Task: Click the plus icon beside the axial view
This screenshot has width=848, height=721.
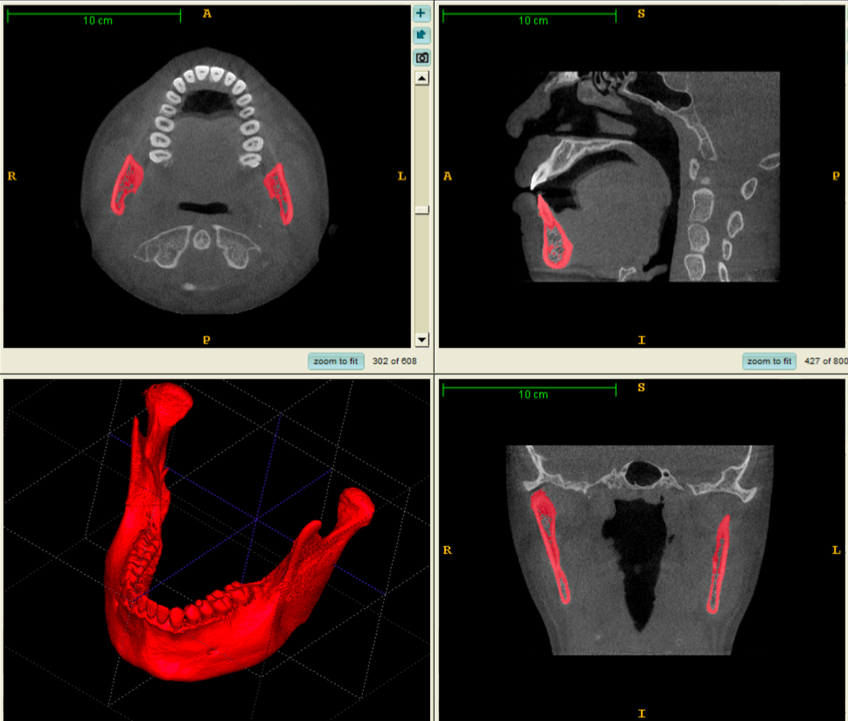Action: point(421,14)
